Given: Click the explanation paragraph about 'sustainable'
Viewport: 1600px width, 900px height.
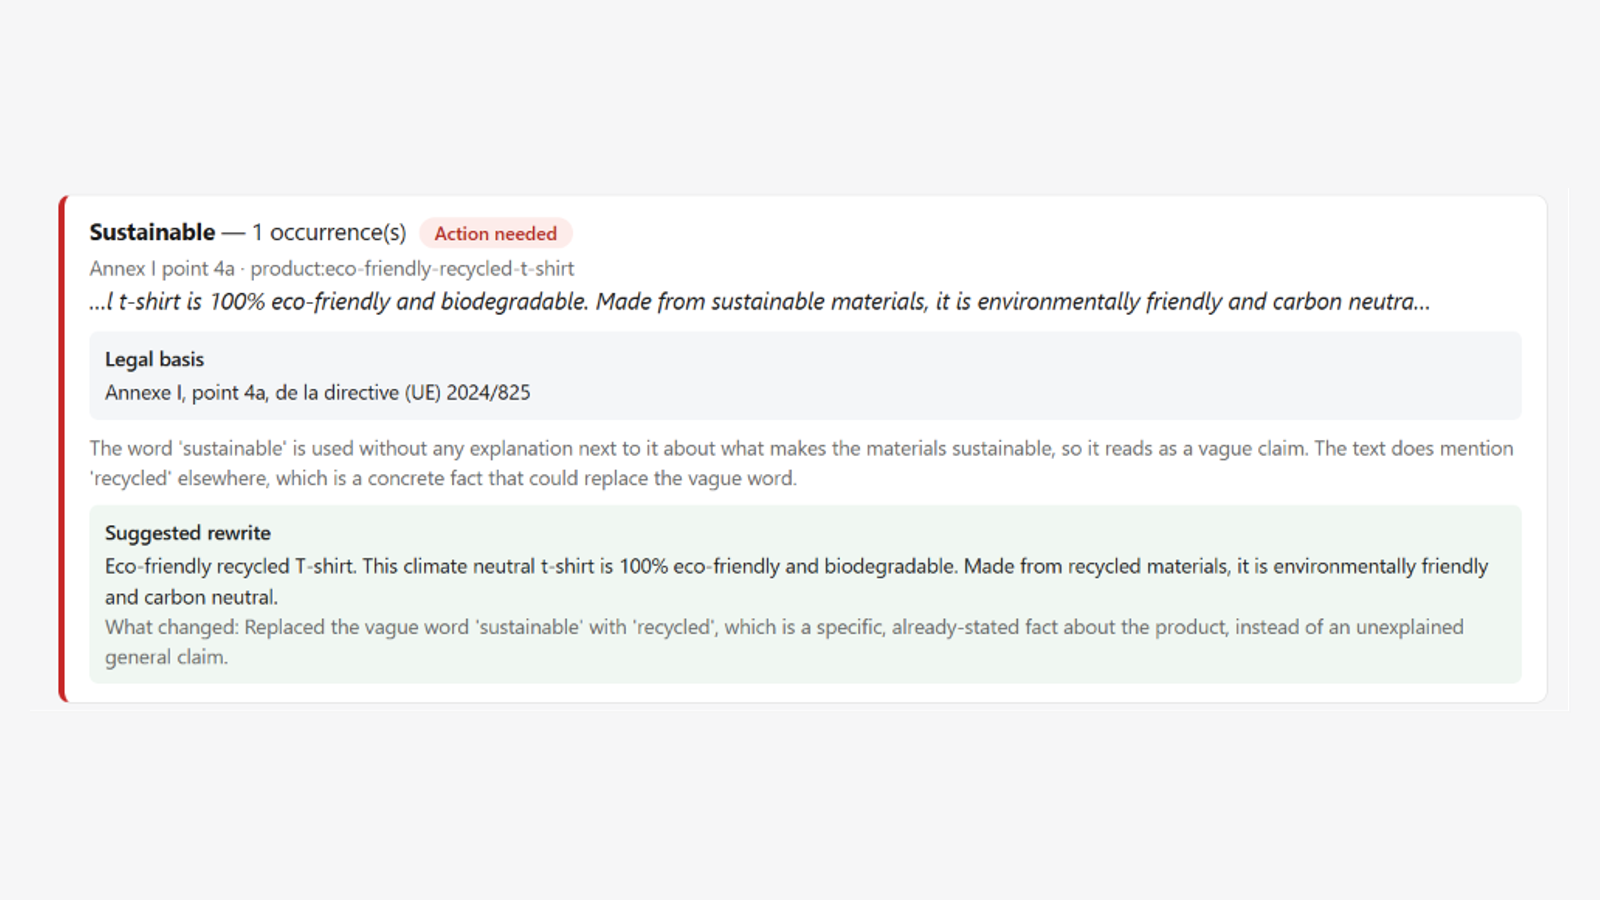Looking at the screenshot, I should (x=801, y=463).
